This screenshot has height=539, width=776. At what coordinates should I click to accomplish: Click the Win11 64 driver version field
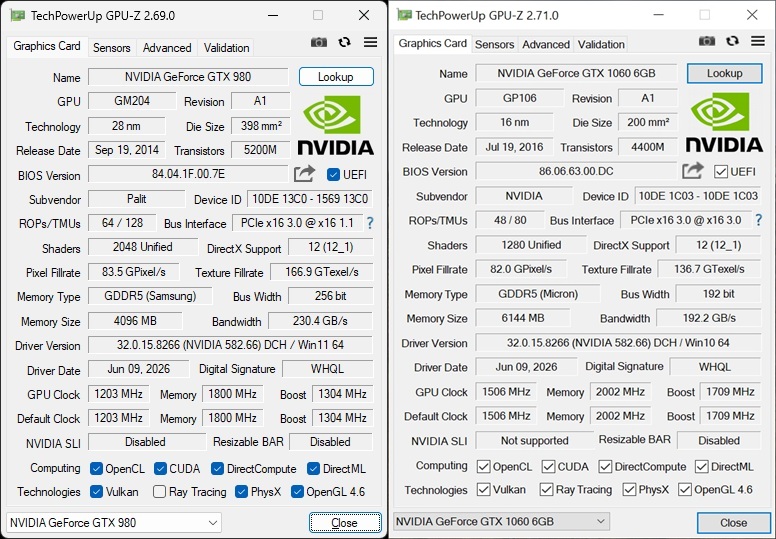click(230, 345)
